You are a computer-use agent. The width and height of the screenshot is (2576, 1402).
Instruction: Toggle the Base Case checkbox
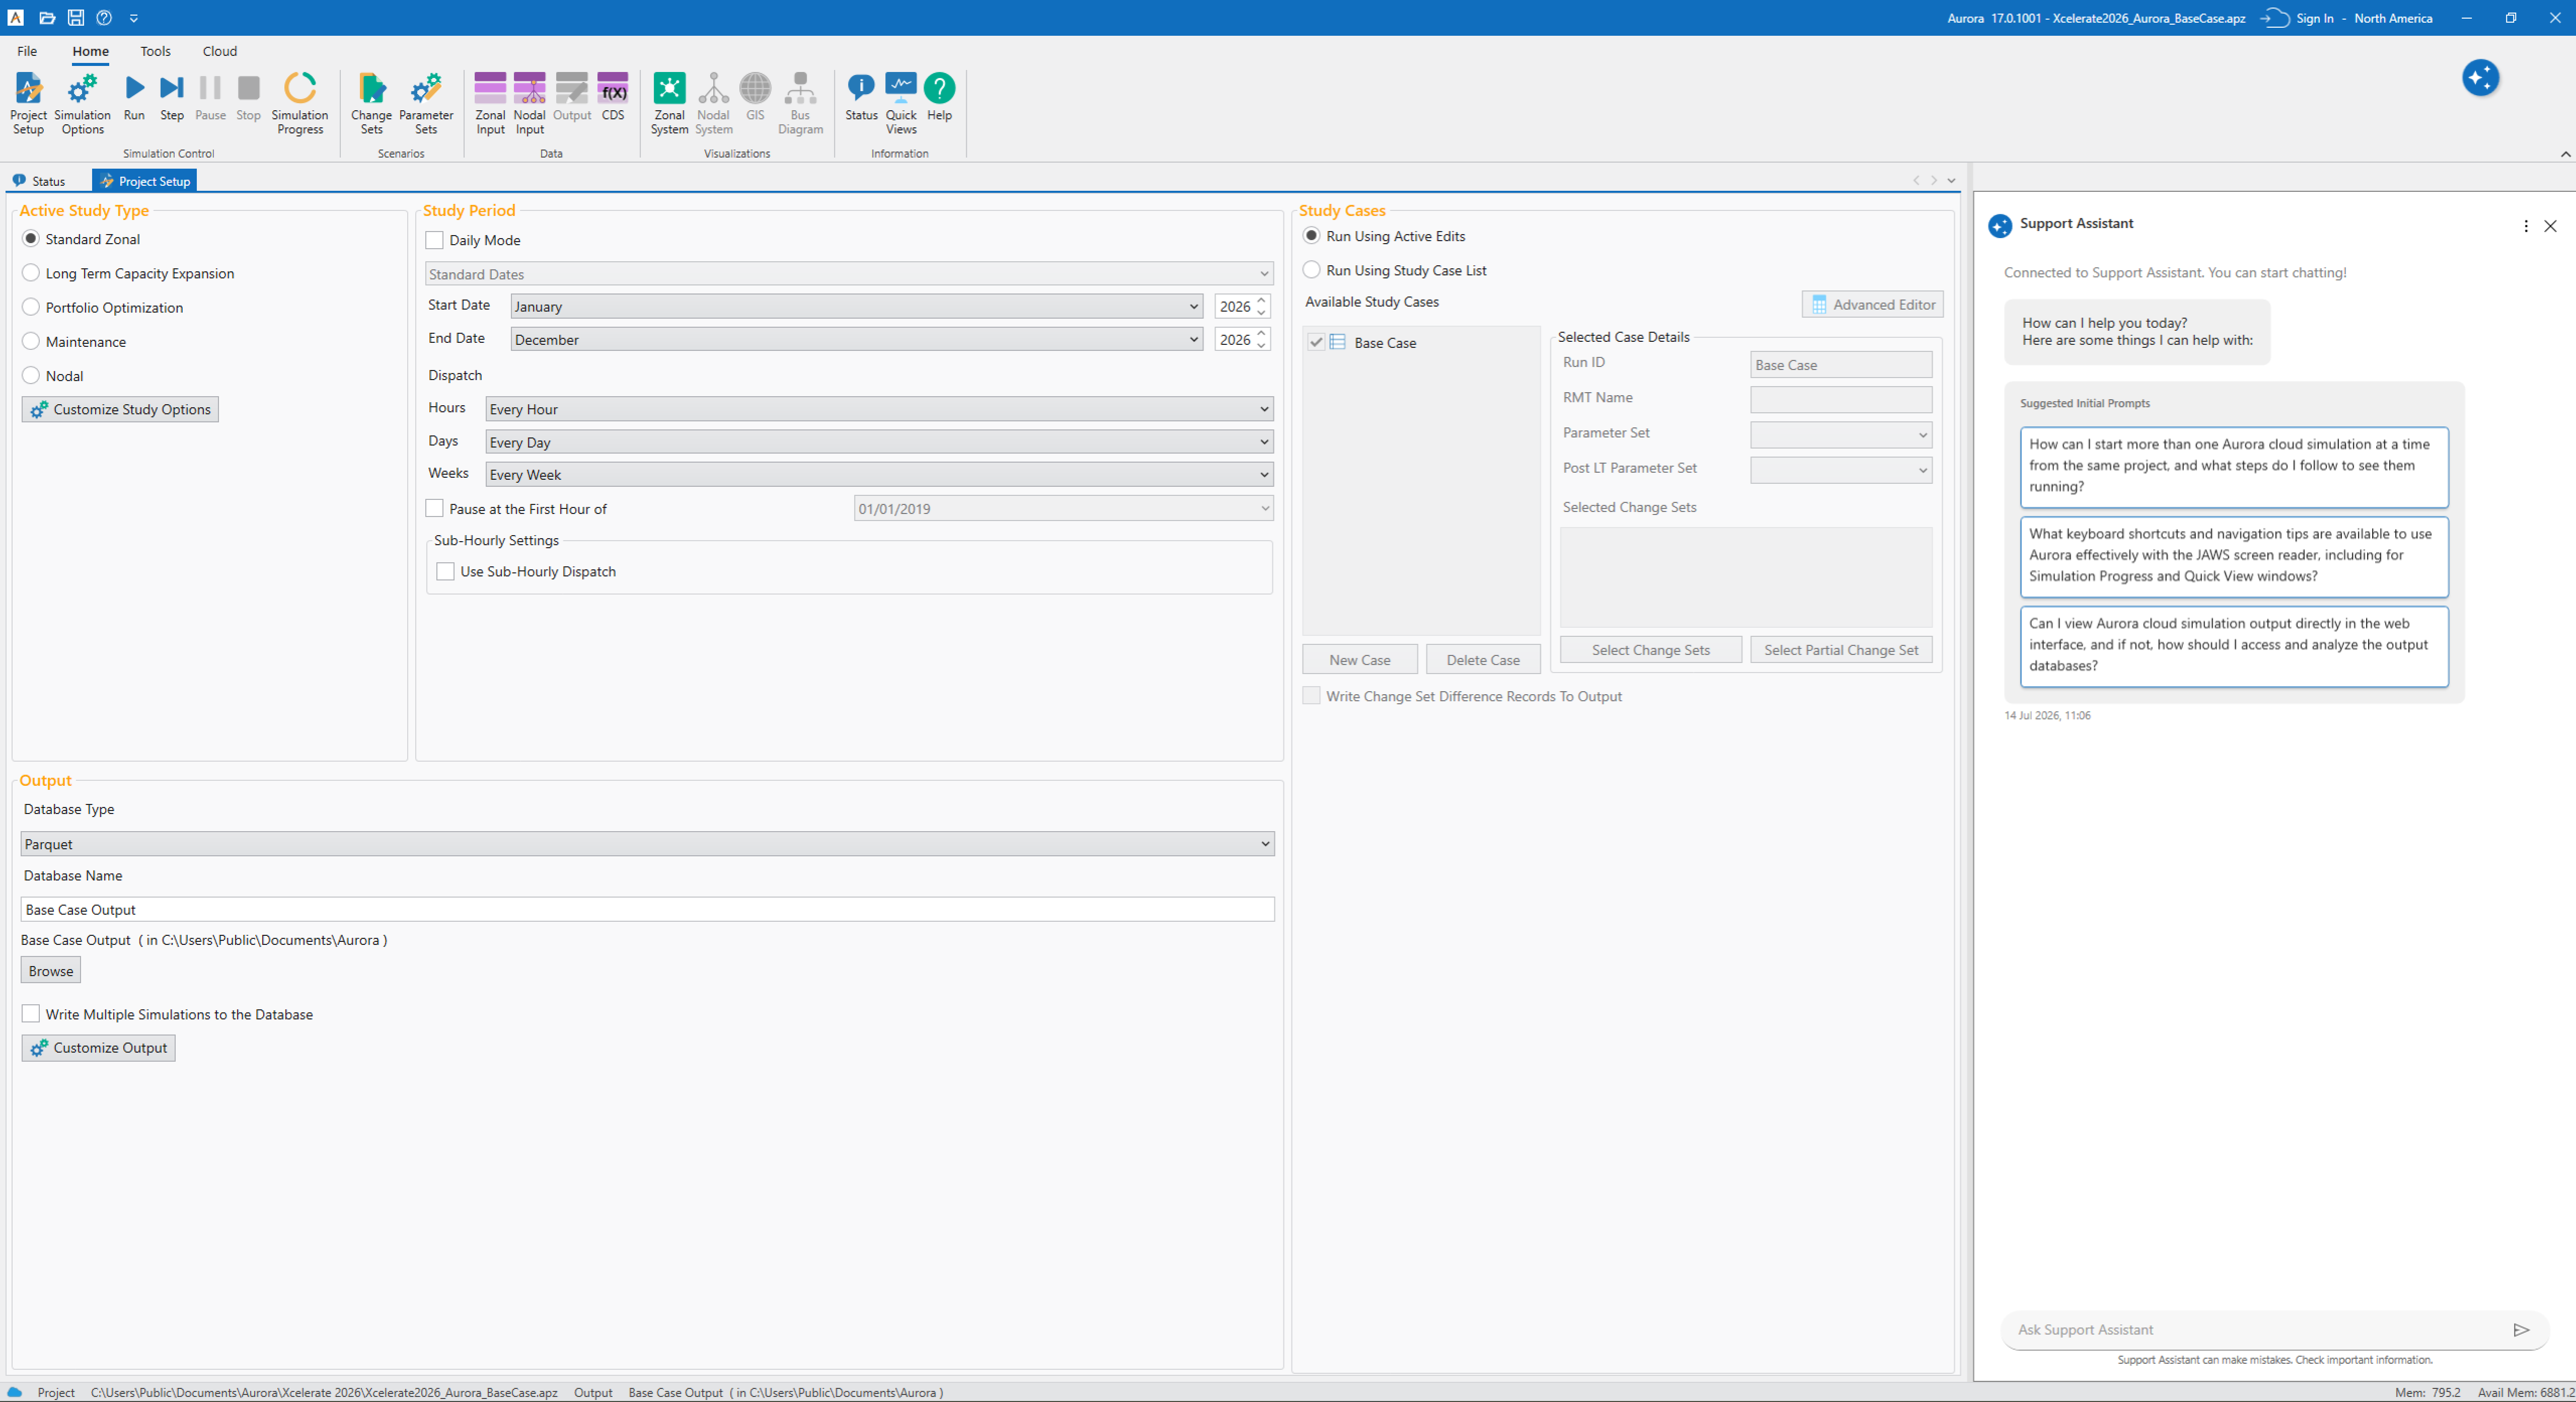coord(1316,342)
